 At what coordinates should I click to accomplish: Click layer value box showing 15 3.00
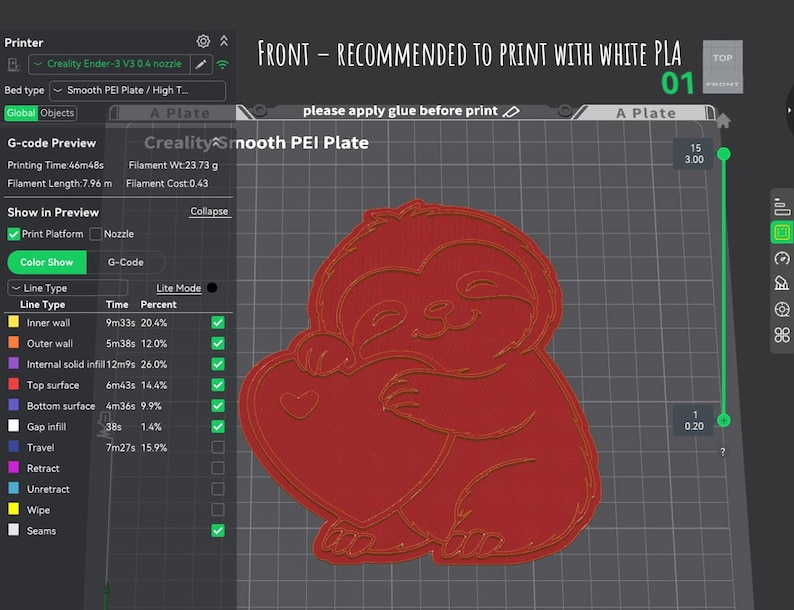(693, 153)
